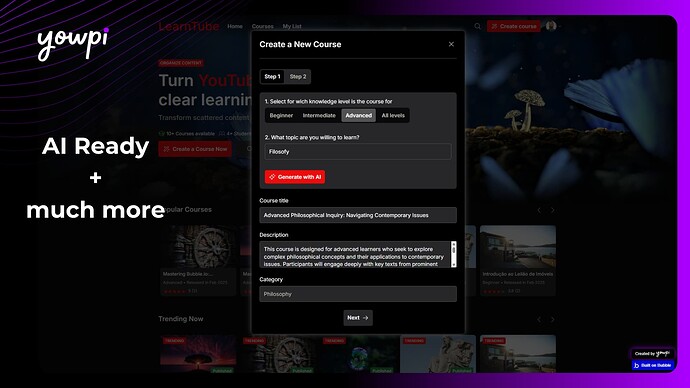Click the next arrow of Trending Now
The height and width of the screenshot is (388, 690).
(552, 319)
